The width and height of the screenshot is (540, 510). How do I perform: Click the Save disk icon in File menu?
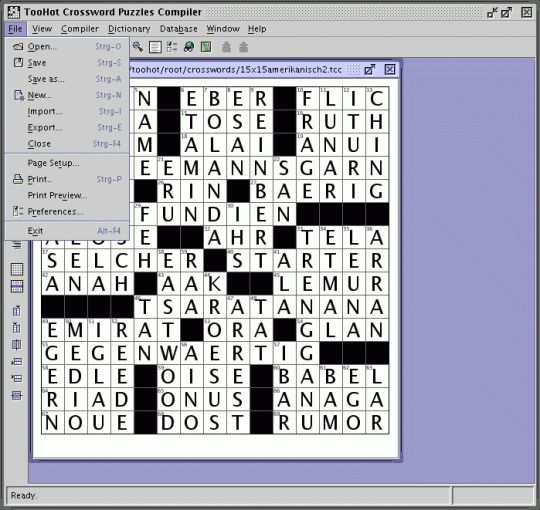pyautogui.click(x=18, y=62)
